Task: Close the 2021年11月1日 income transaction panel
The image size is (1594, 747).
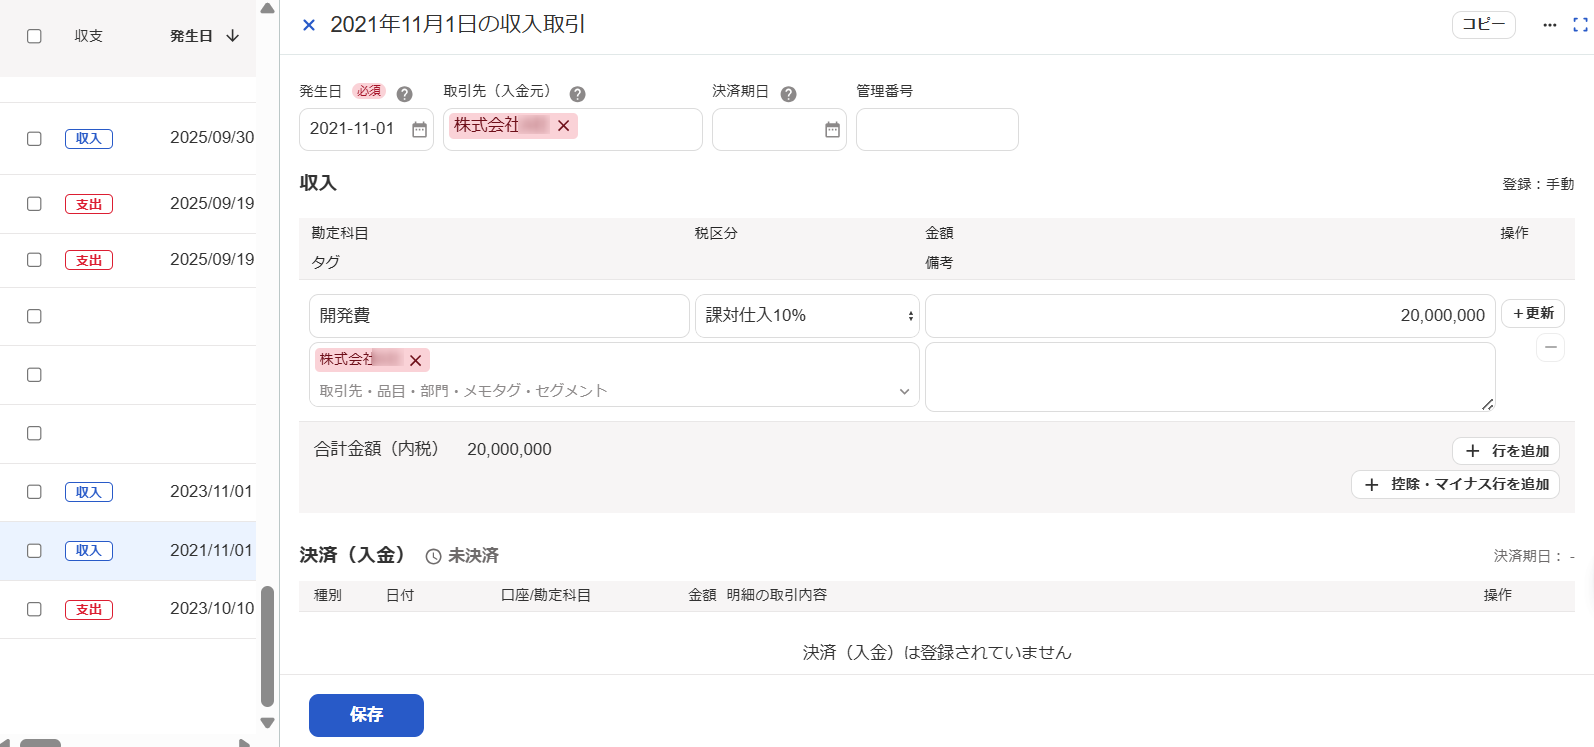Action: 309,25
